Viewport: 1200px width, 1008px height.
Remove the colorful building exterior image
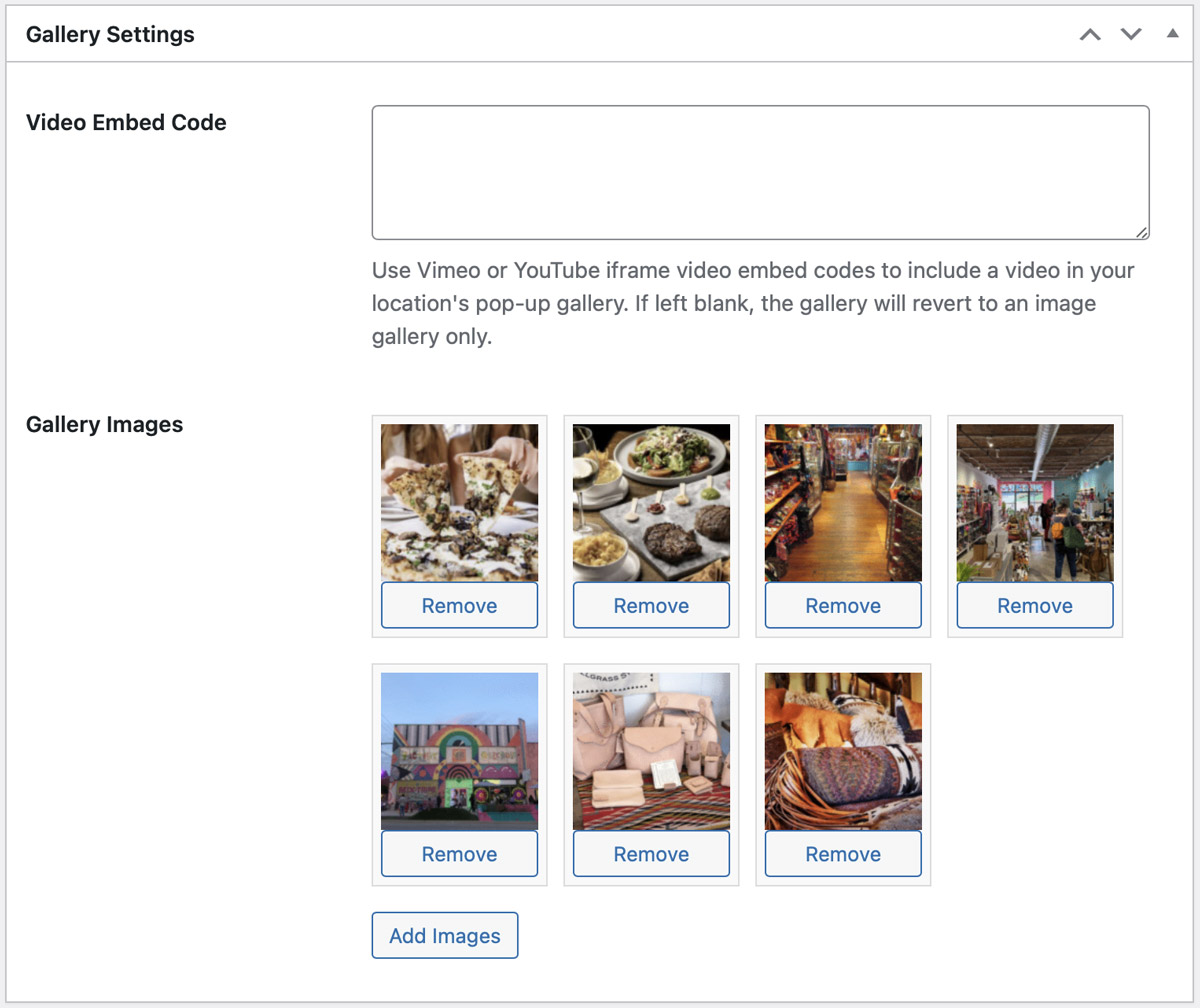point(460,854)
